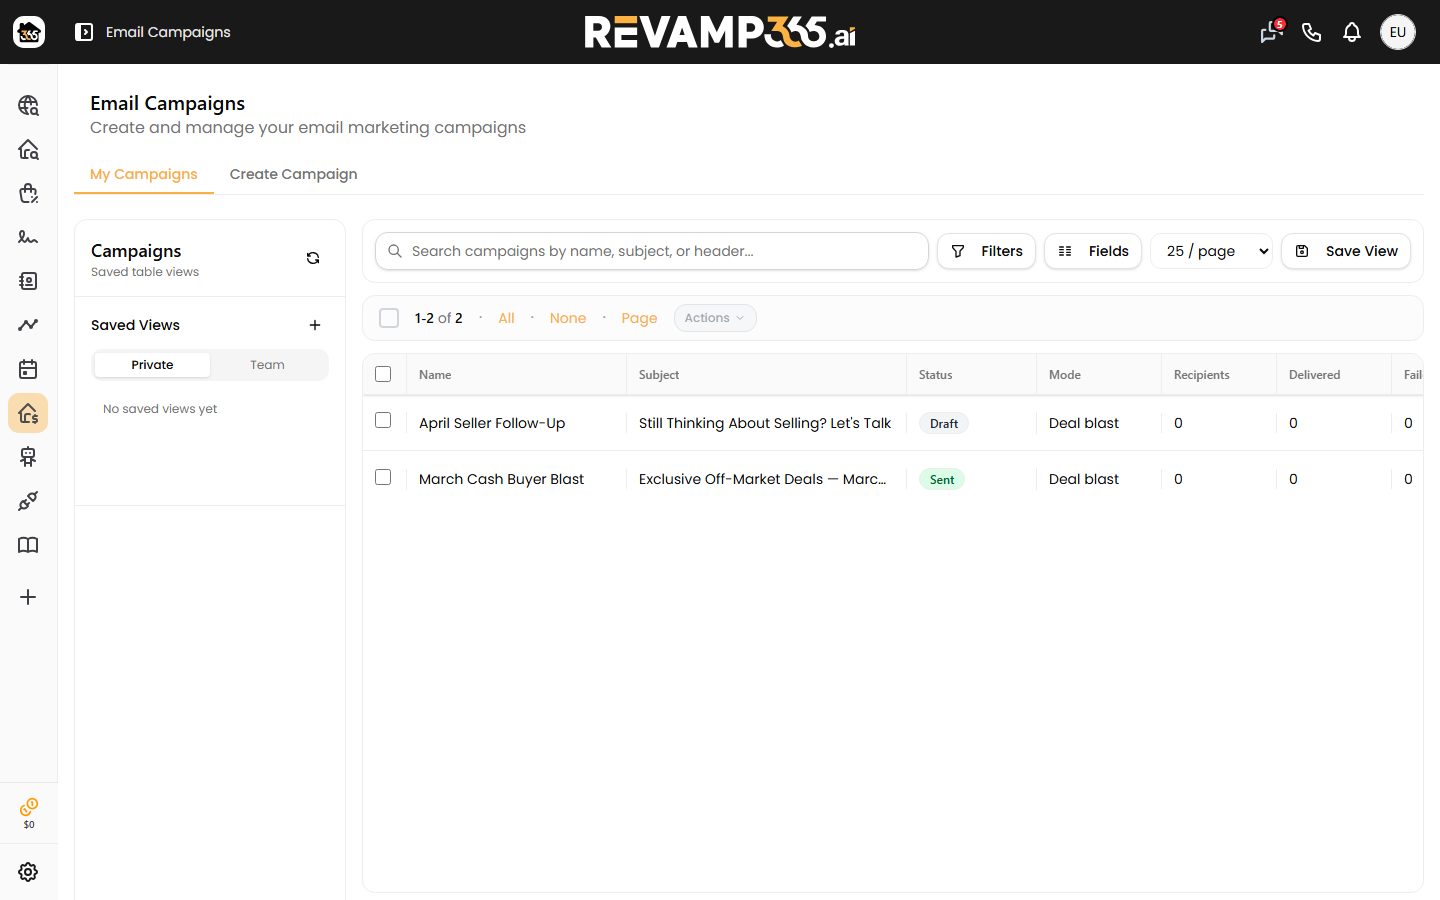This screenshot has width=1440, height=900.
Task: Open the chat messages icon with badge
Action: [1271, 32]
